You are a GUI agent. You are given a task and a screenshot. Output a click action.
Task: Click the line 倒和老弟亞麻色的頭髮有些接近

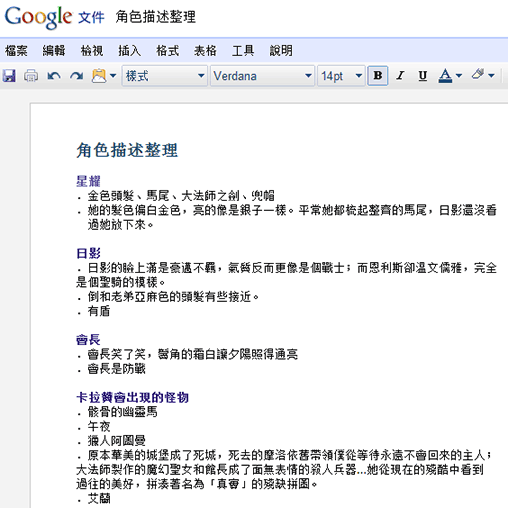point(173,296)
